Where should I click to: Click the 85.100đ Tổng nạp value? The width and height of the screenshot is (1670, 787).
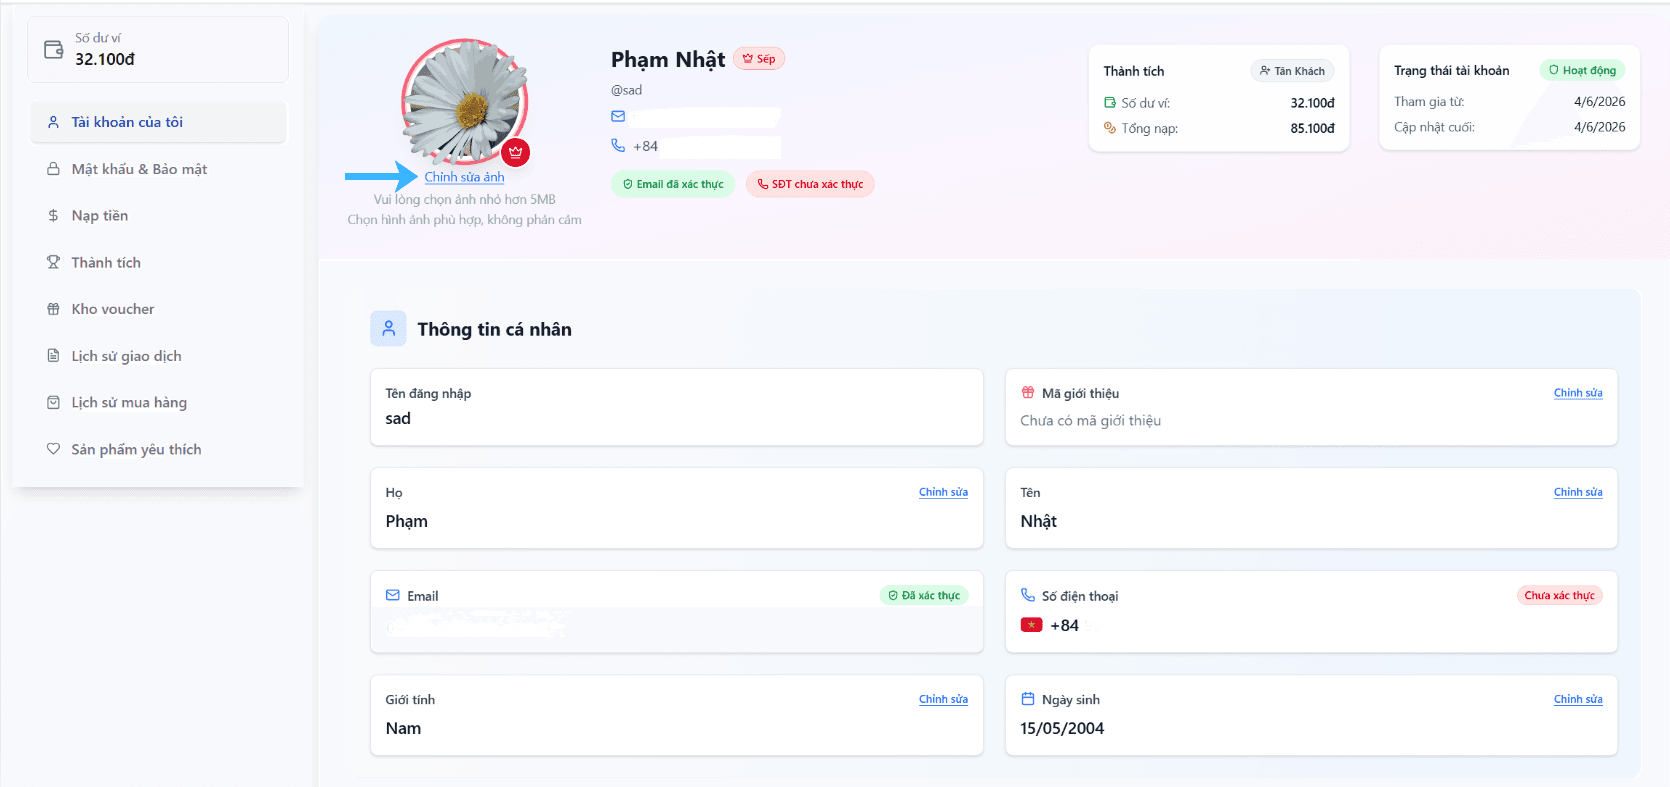point(1312,128)
